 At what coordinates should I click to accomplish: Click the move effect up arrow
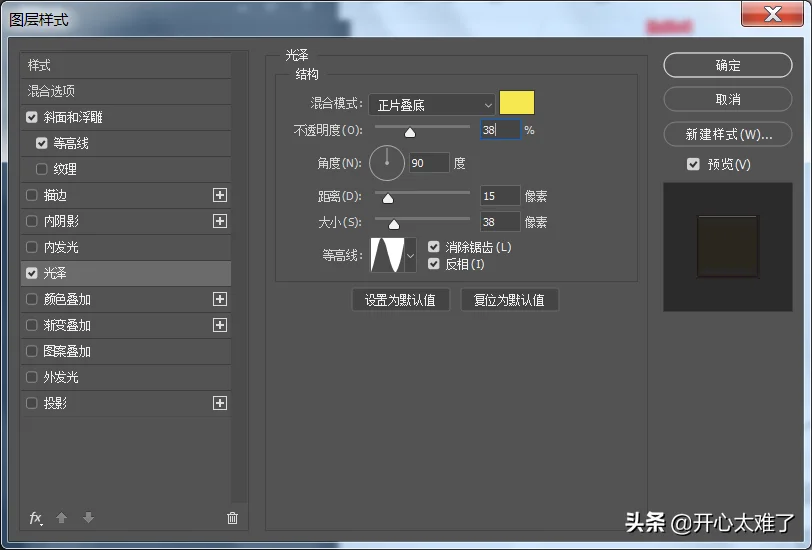61,517
